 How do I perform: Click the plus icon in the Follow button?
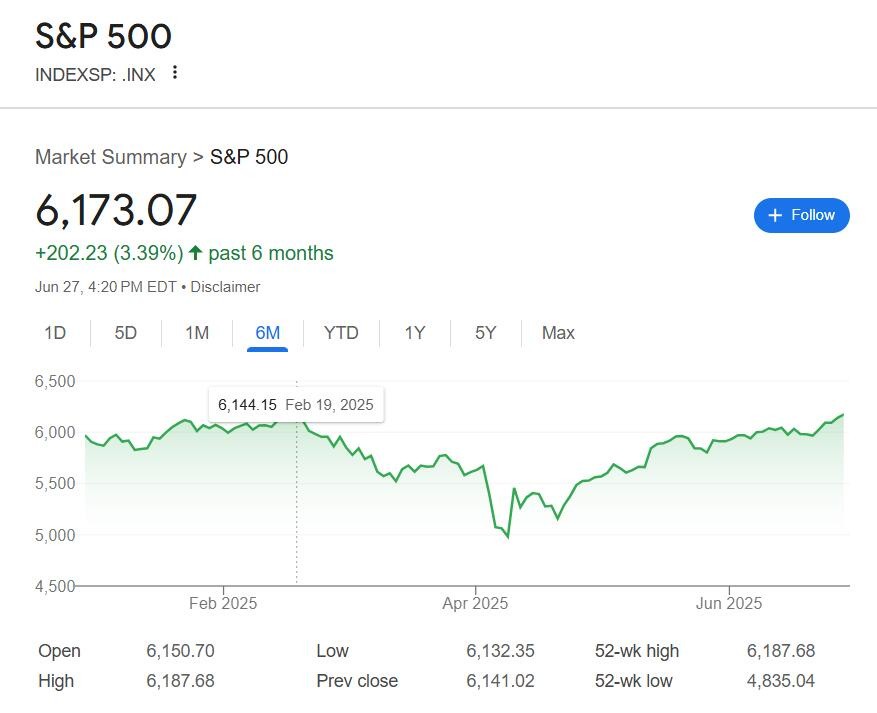[x=775, y=215]
